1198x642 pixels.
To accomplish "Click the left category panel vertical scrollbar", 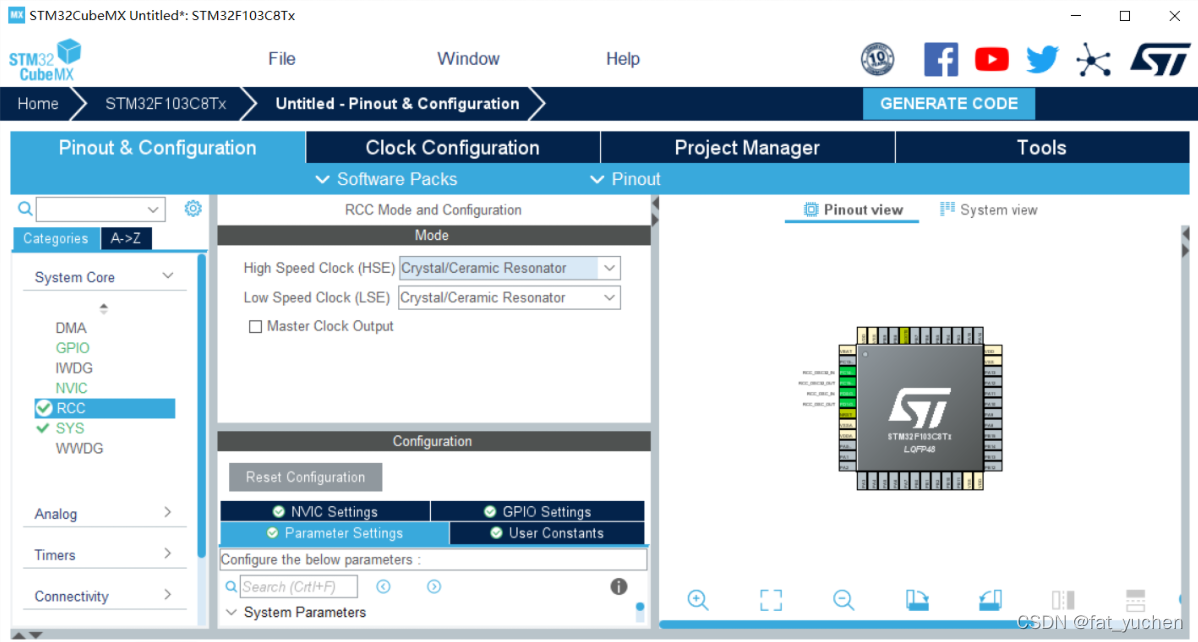I will pyautogui.click(x=202, y=405).
